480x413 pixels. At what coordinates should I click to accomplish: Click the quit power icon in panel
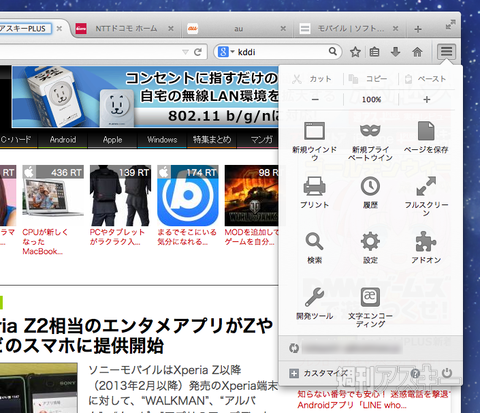(x=447, y=373)
